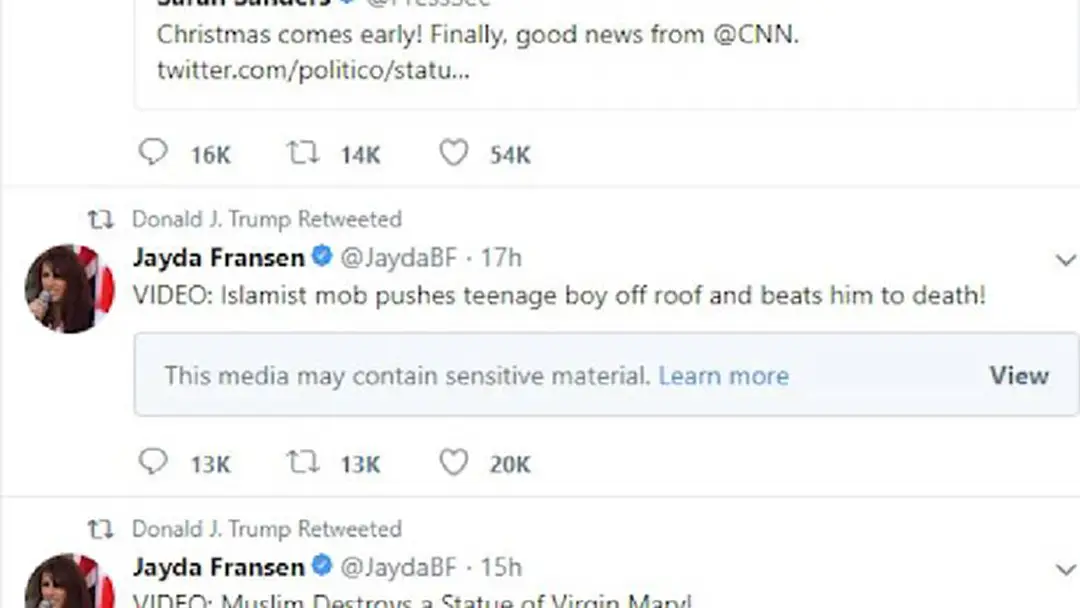Open the 17h tweet timestamp

tap(501, 258)
